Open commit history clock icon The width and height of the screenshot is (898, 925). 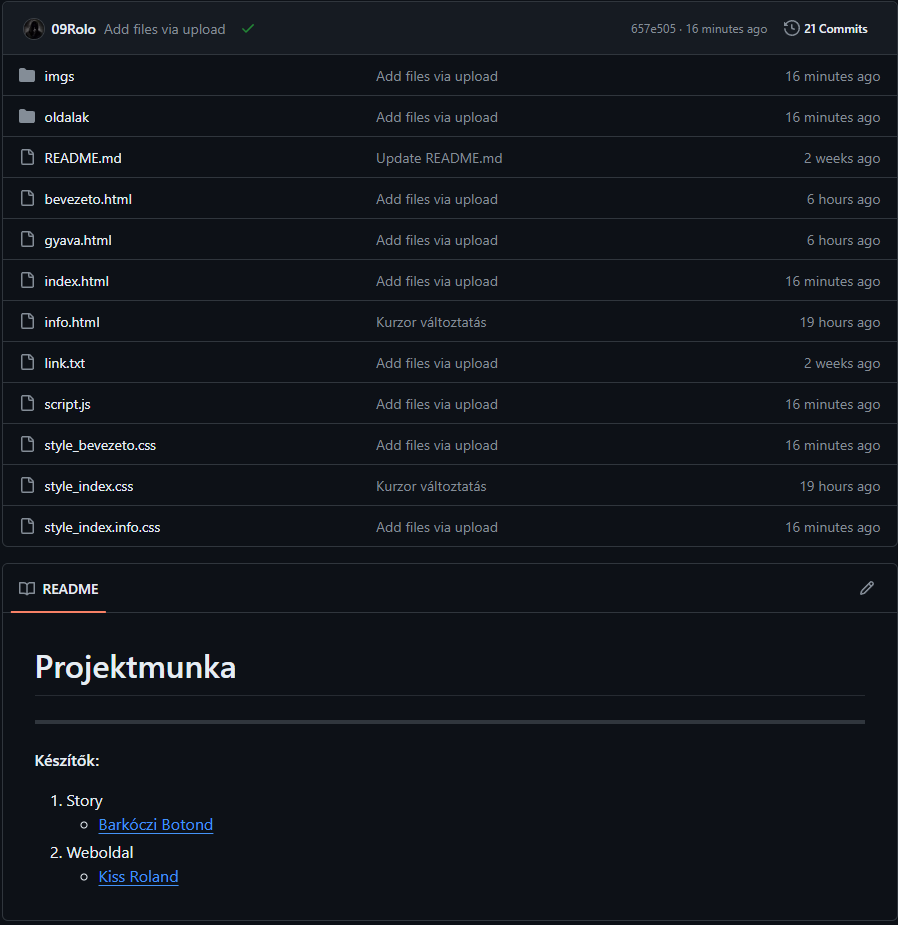coord(792,29)
